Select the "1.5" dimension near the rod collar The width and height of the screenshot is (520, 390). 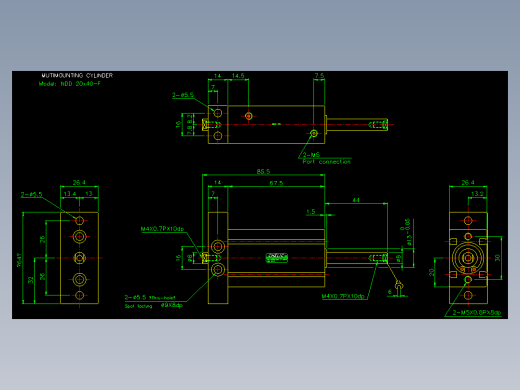point(311,212)
